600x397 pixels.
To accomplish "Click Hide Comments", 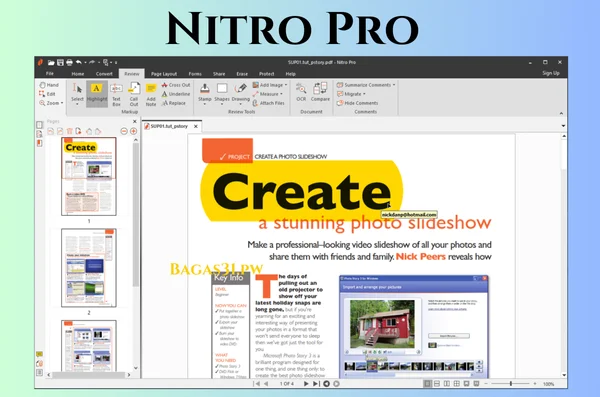I will click(x=357, y=103).
